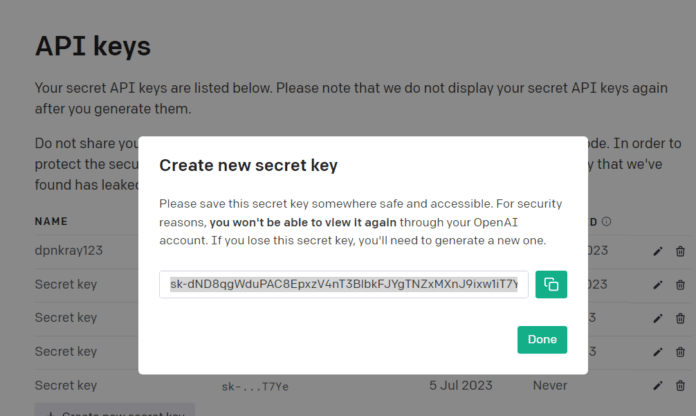Delete the second 'Secret key' row

[x=681, y=318]
